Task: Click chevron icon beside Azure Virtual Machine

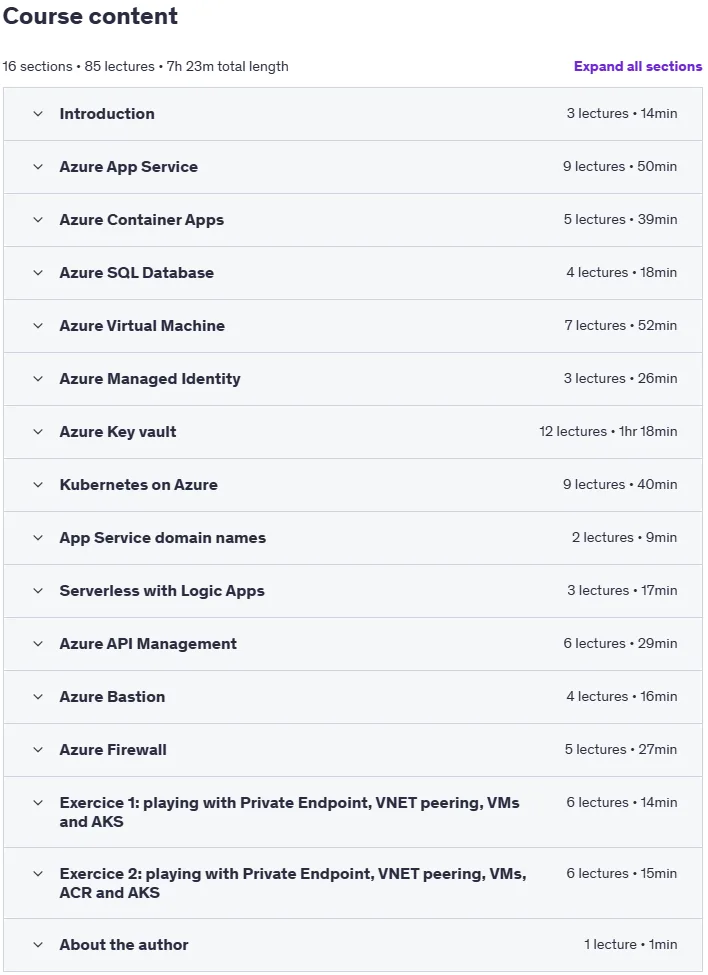Action: tap(38, 326)
